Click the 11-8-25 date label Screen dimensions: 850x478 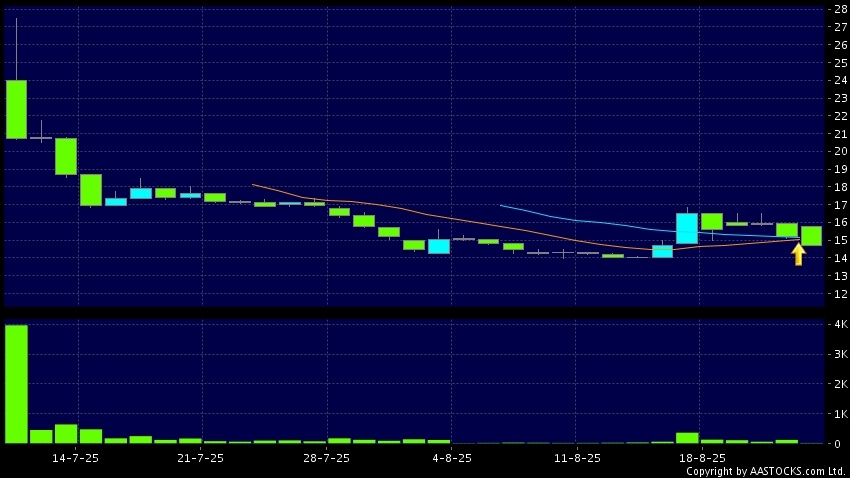coord(577,458)
